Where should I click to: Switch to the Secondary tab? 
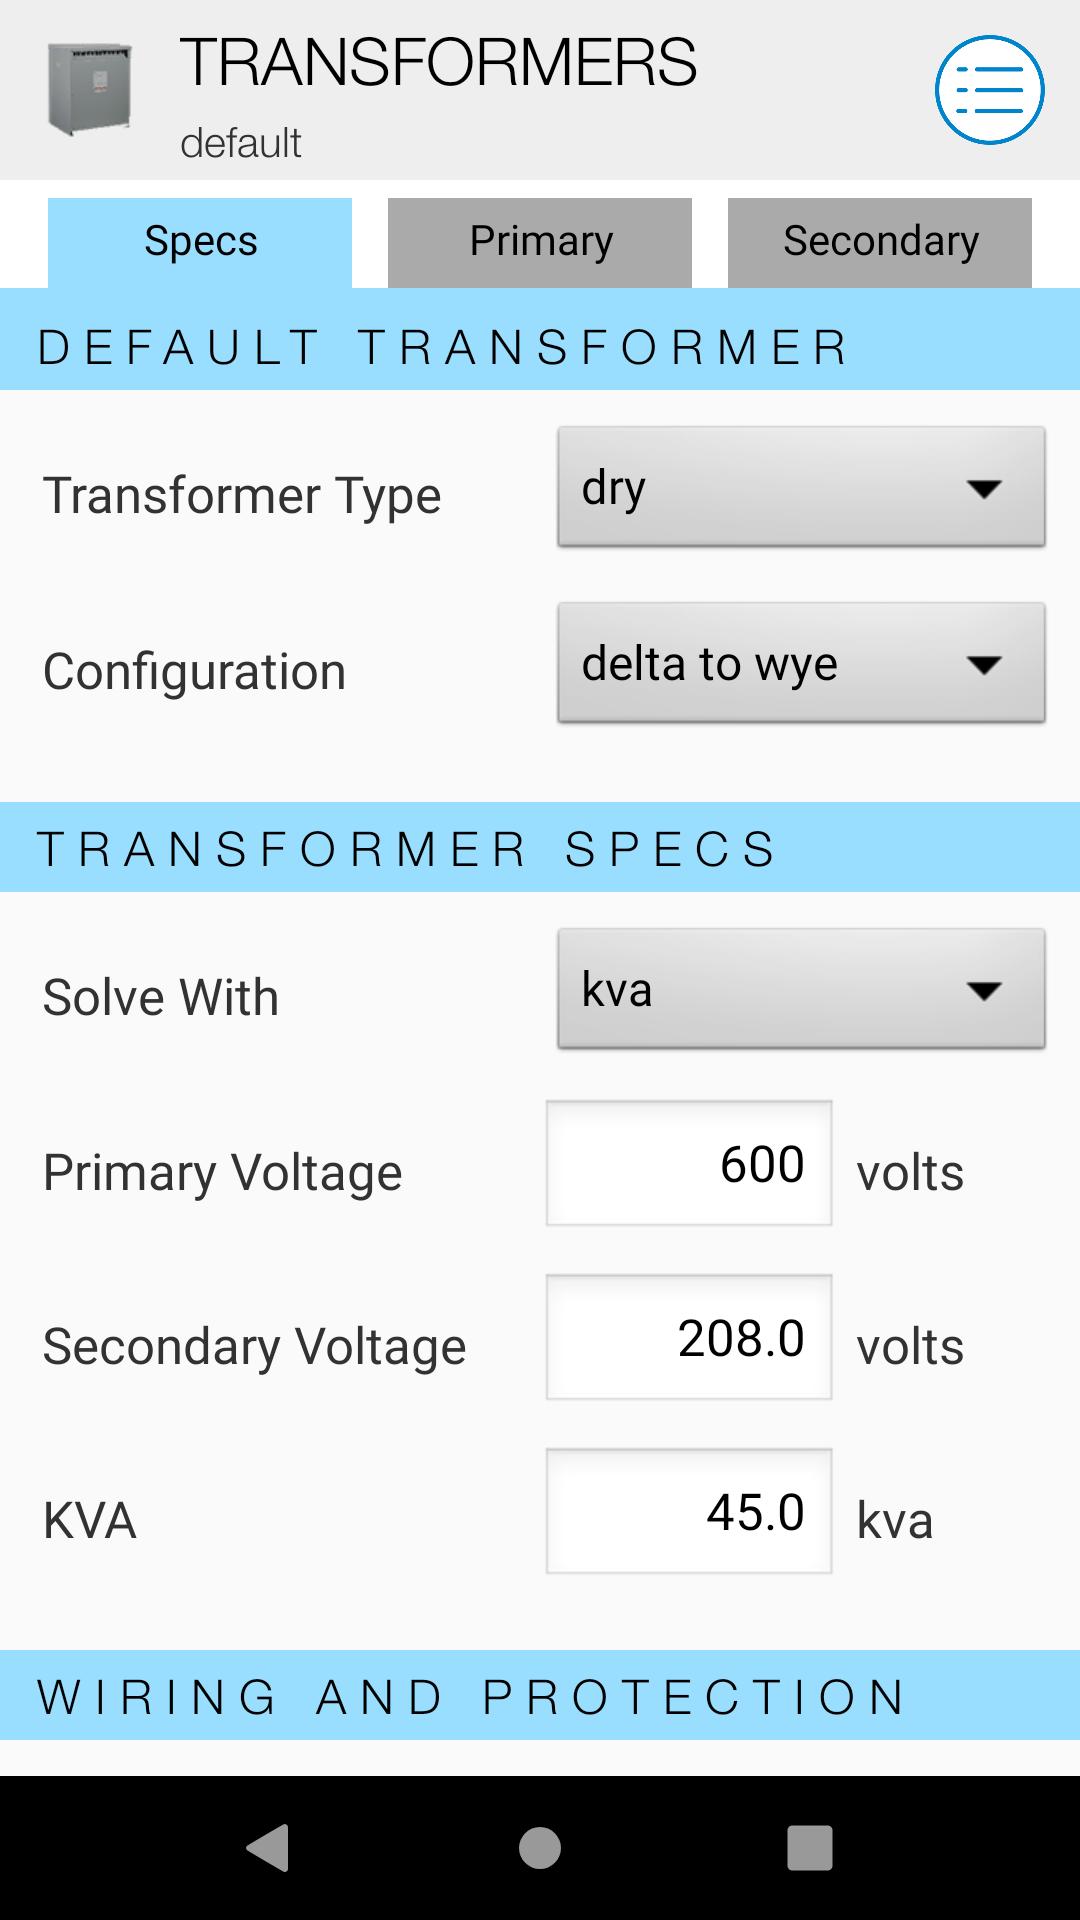pos(880,242)
